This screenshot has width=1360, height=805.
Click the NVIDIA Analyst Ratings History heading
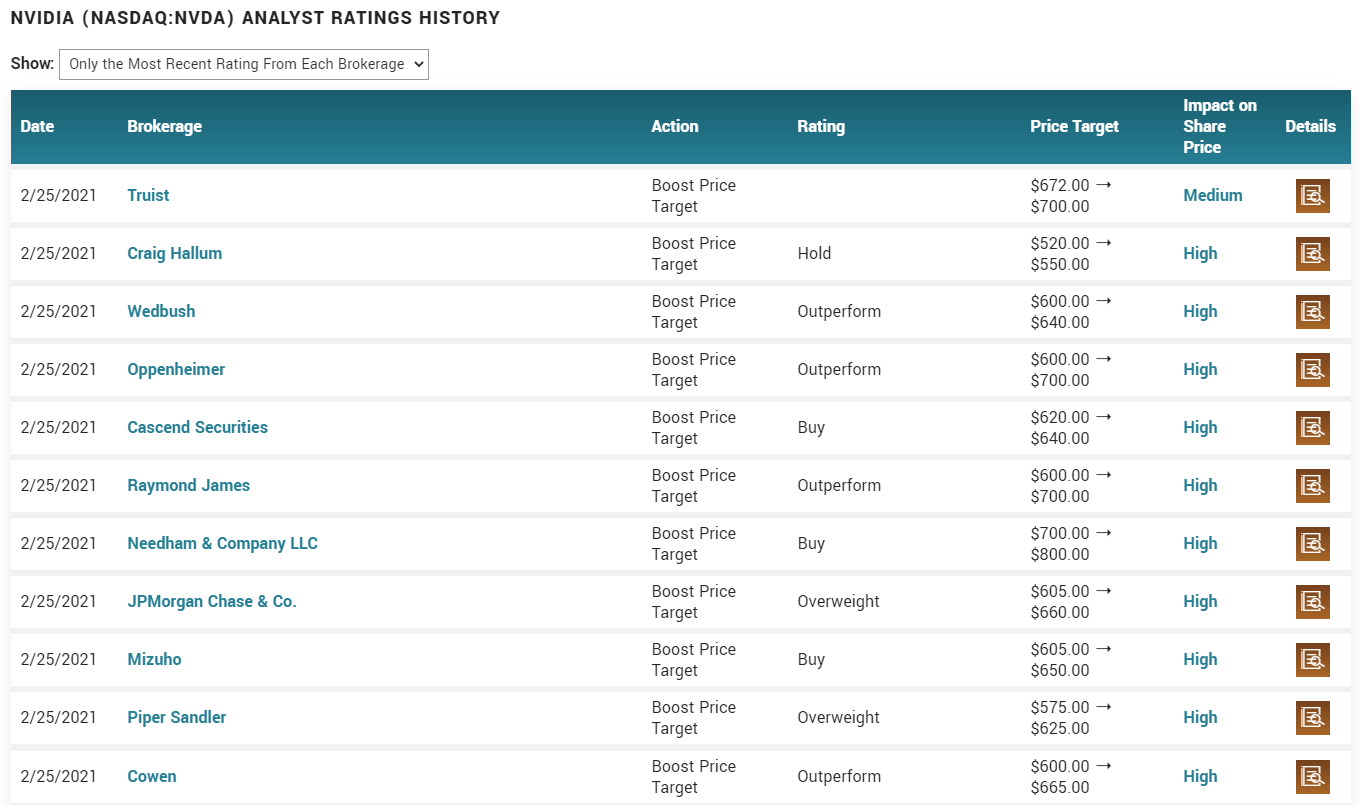point(255,18)
